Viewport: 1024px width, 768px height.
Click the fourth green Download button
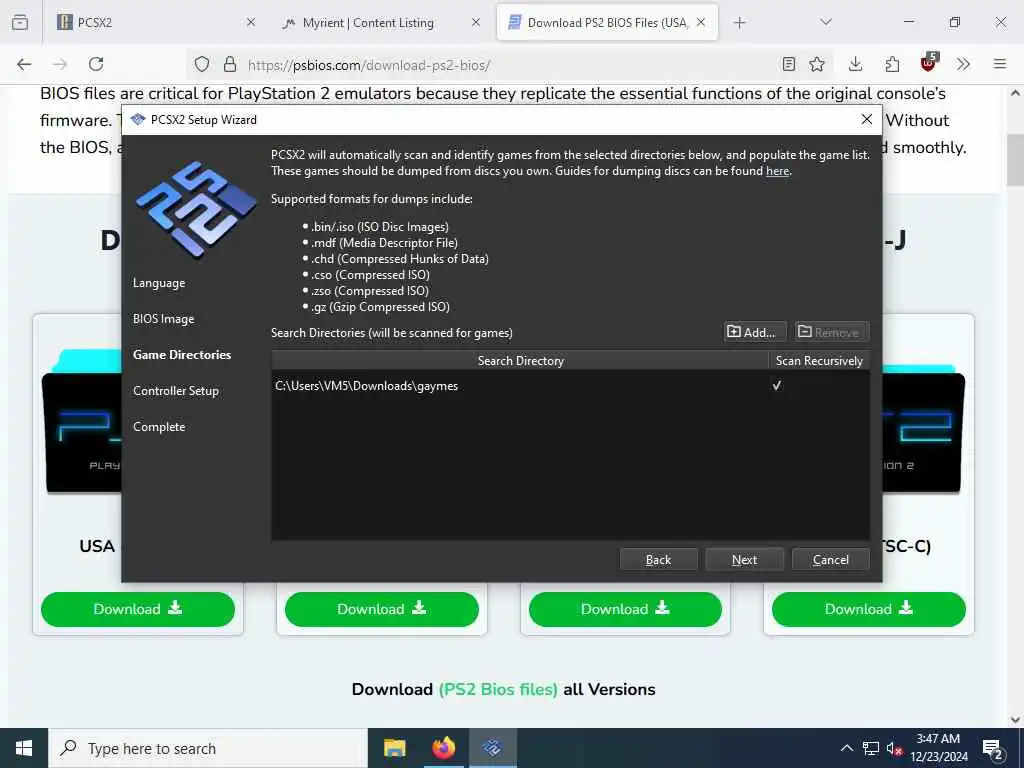click(869, 609)
